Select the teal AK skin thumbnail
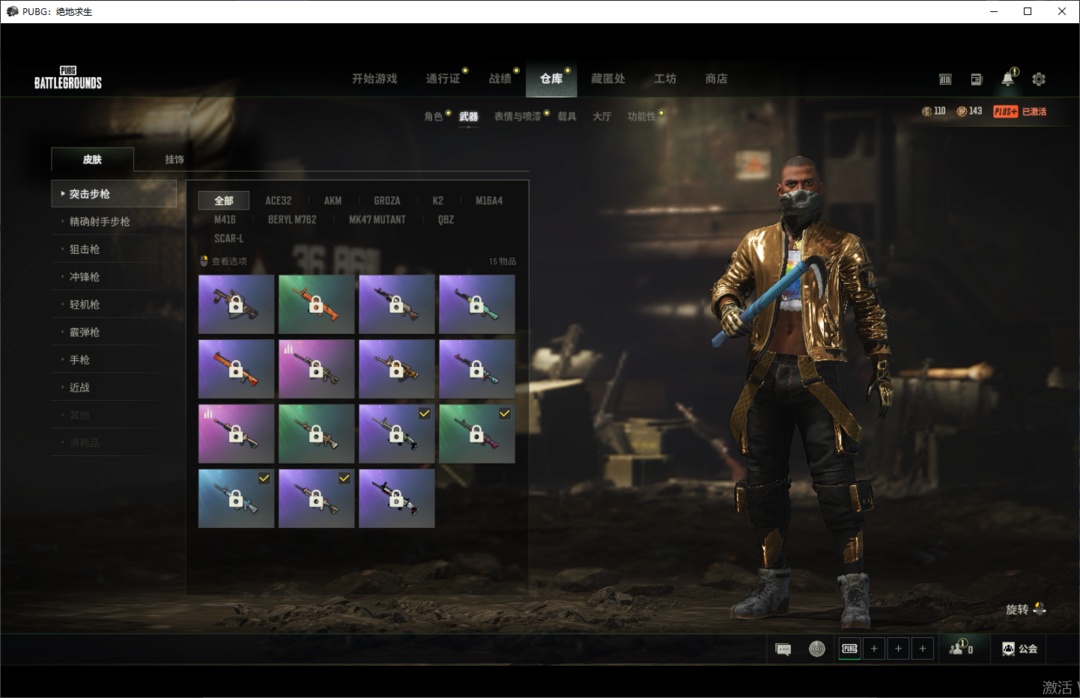 point(477,305)
